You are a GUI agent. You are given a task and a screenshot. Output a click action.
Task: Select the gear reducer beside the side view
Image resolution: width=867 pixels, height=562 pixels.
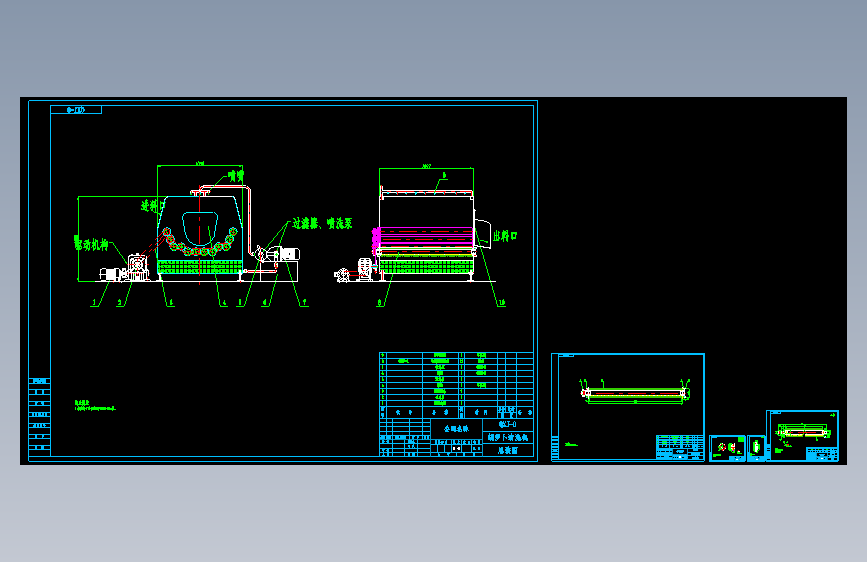364,269
